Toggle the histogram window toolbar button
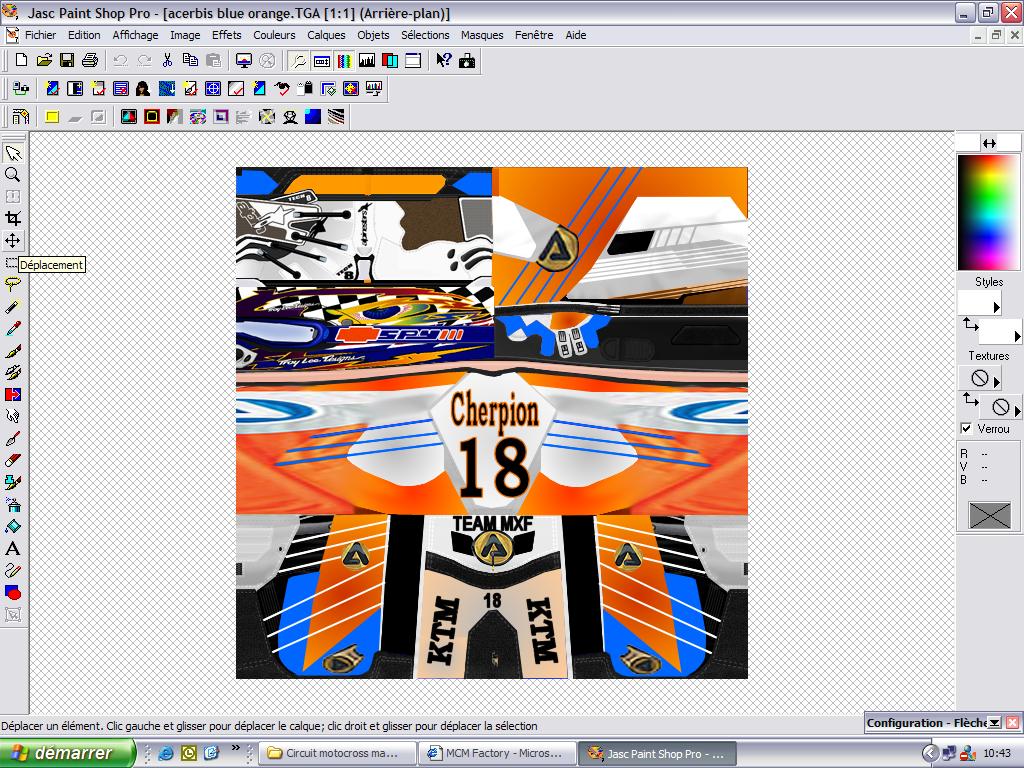Image resolution: width=1024 pixels, height=768 pixels. pyautogui.click(x=367, y=61)
